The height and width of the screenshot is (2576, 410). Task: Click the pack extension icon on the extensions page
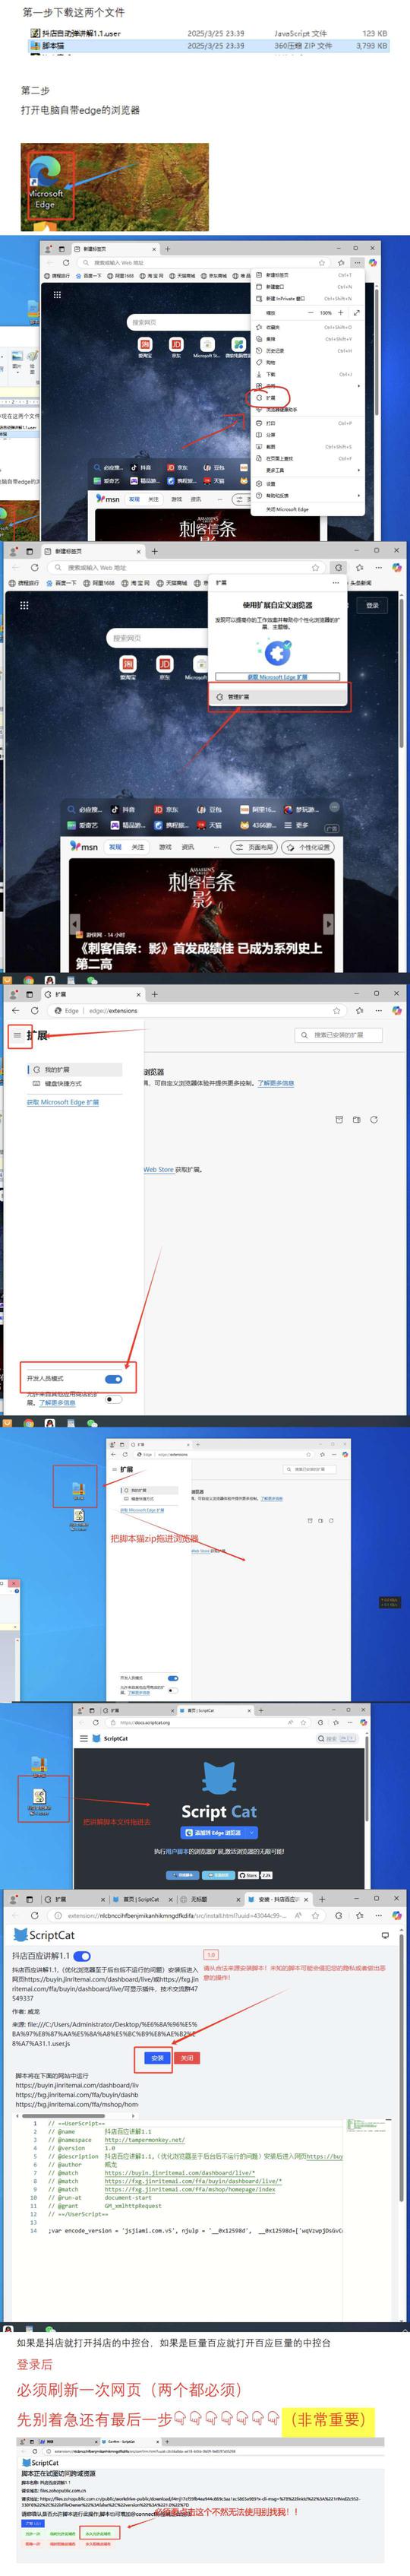tap(356, 1119)
